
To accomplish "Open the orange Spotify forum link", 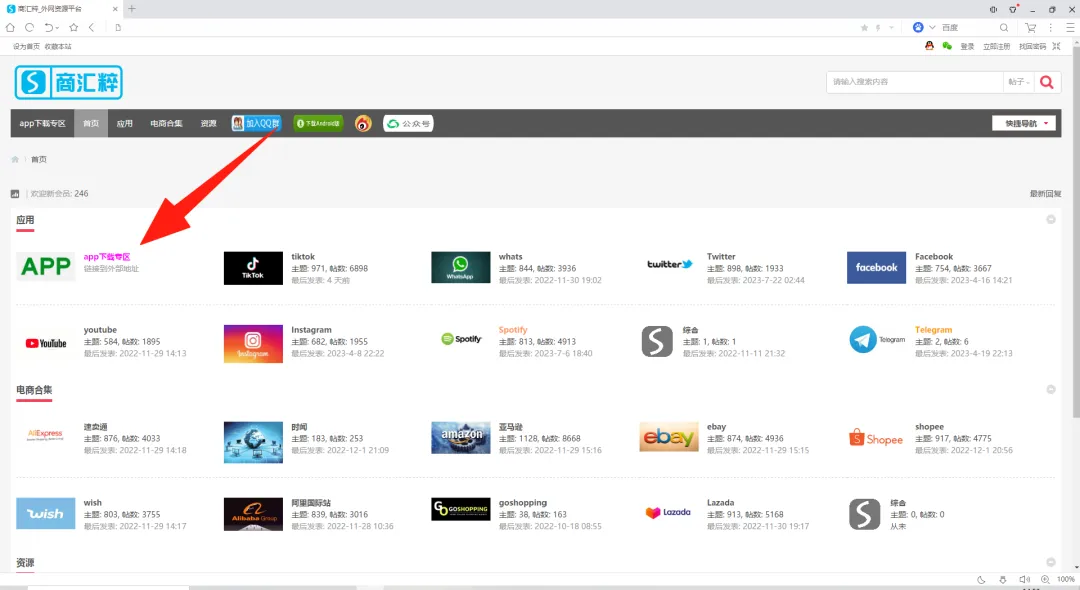I will (513, 330).
